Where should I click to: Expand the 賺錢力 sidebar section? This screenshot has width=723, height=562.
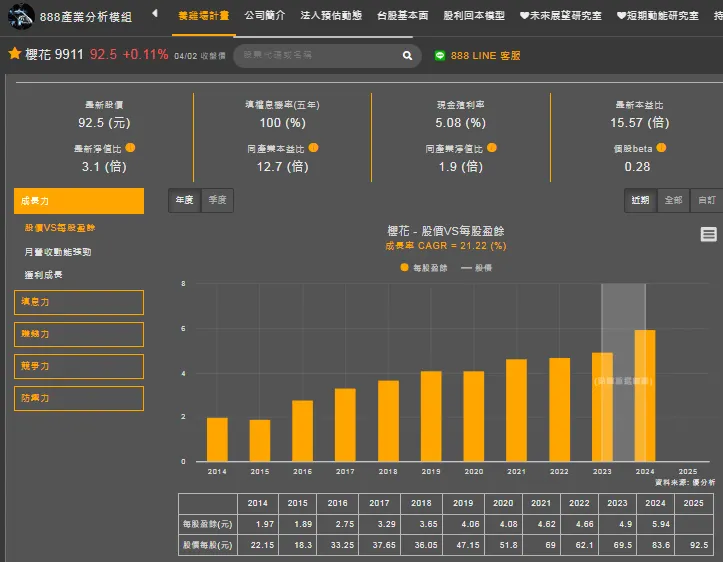[x=79, y=334]
